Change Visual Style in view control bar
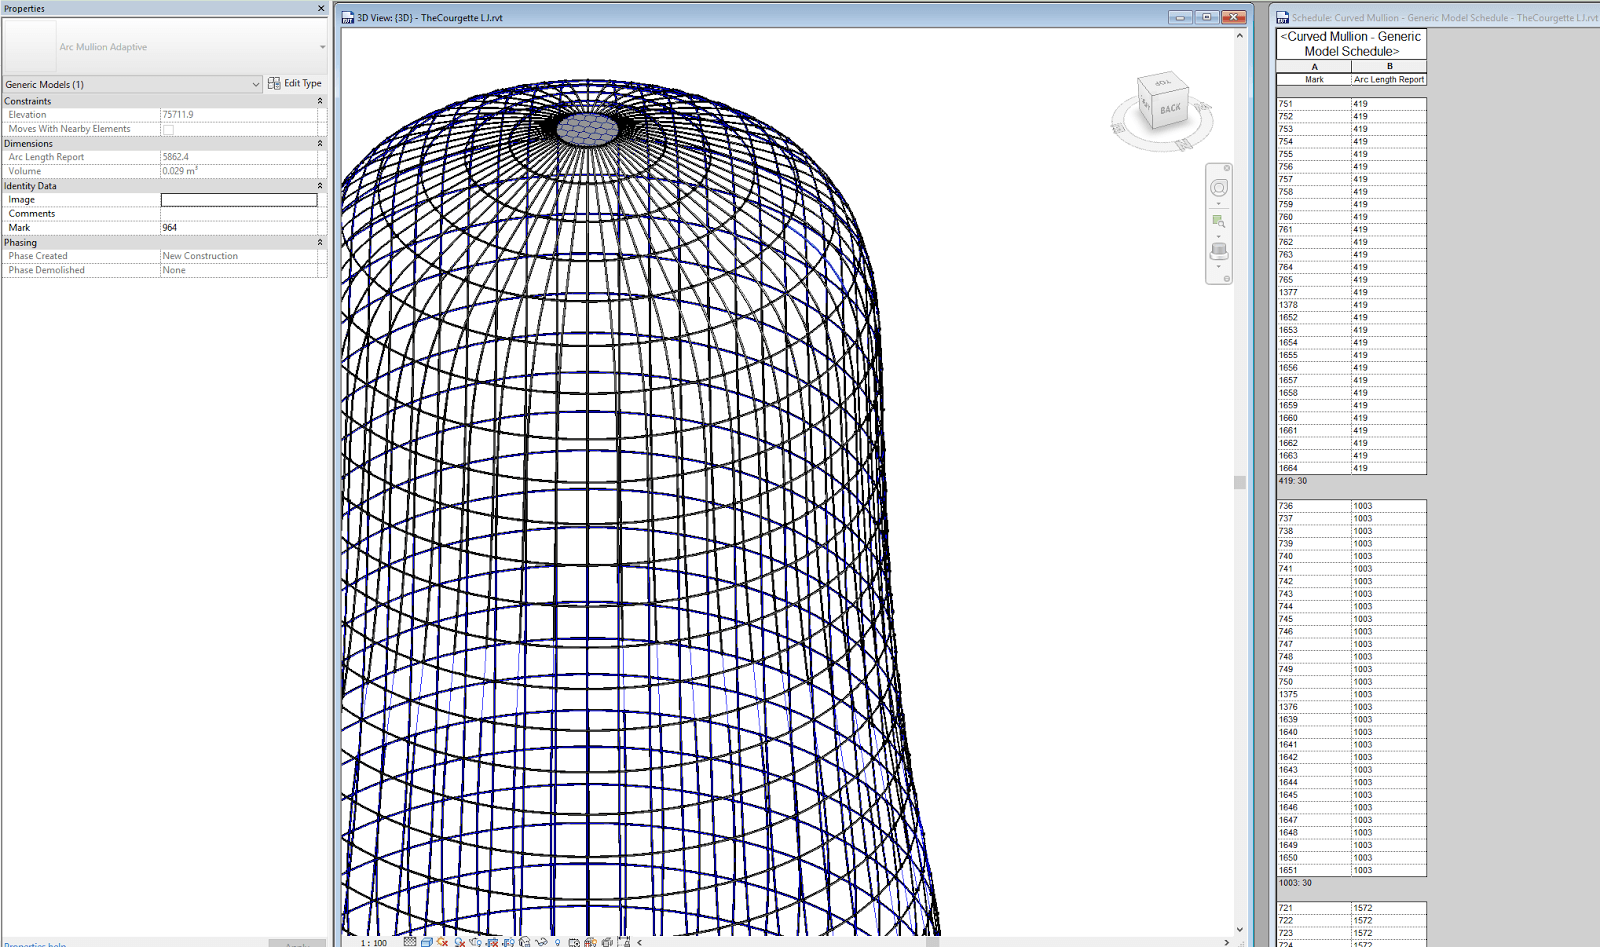The height and width of the screenshot is (947, 1600). [426, 941]
